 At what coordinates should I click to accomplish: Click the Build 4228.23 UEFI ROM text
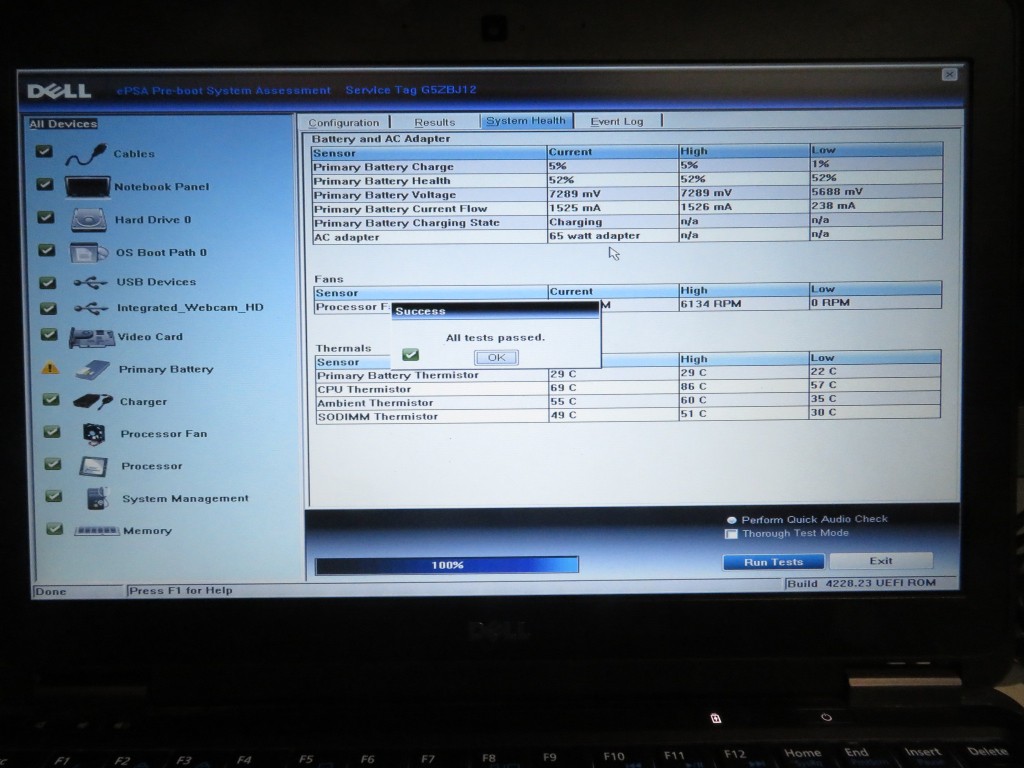861,583
